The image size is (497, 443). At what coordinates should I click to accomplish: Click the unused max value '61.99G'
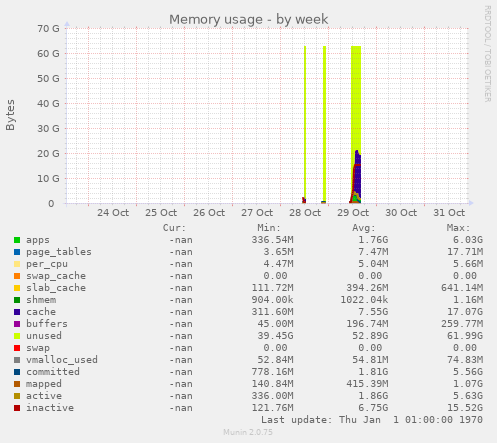(x=465, y=336)
